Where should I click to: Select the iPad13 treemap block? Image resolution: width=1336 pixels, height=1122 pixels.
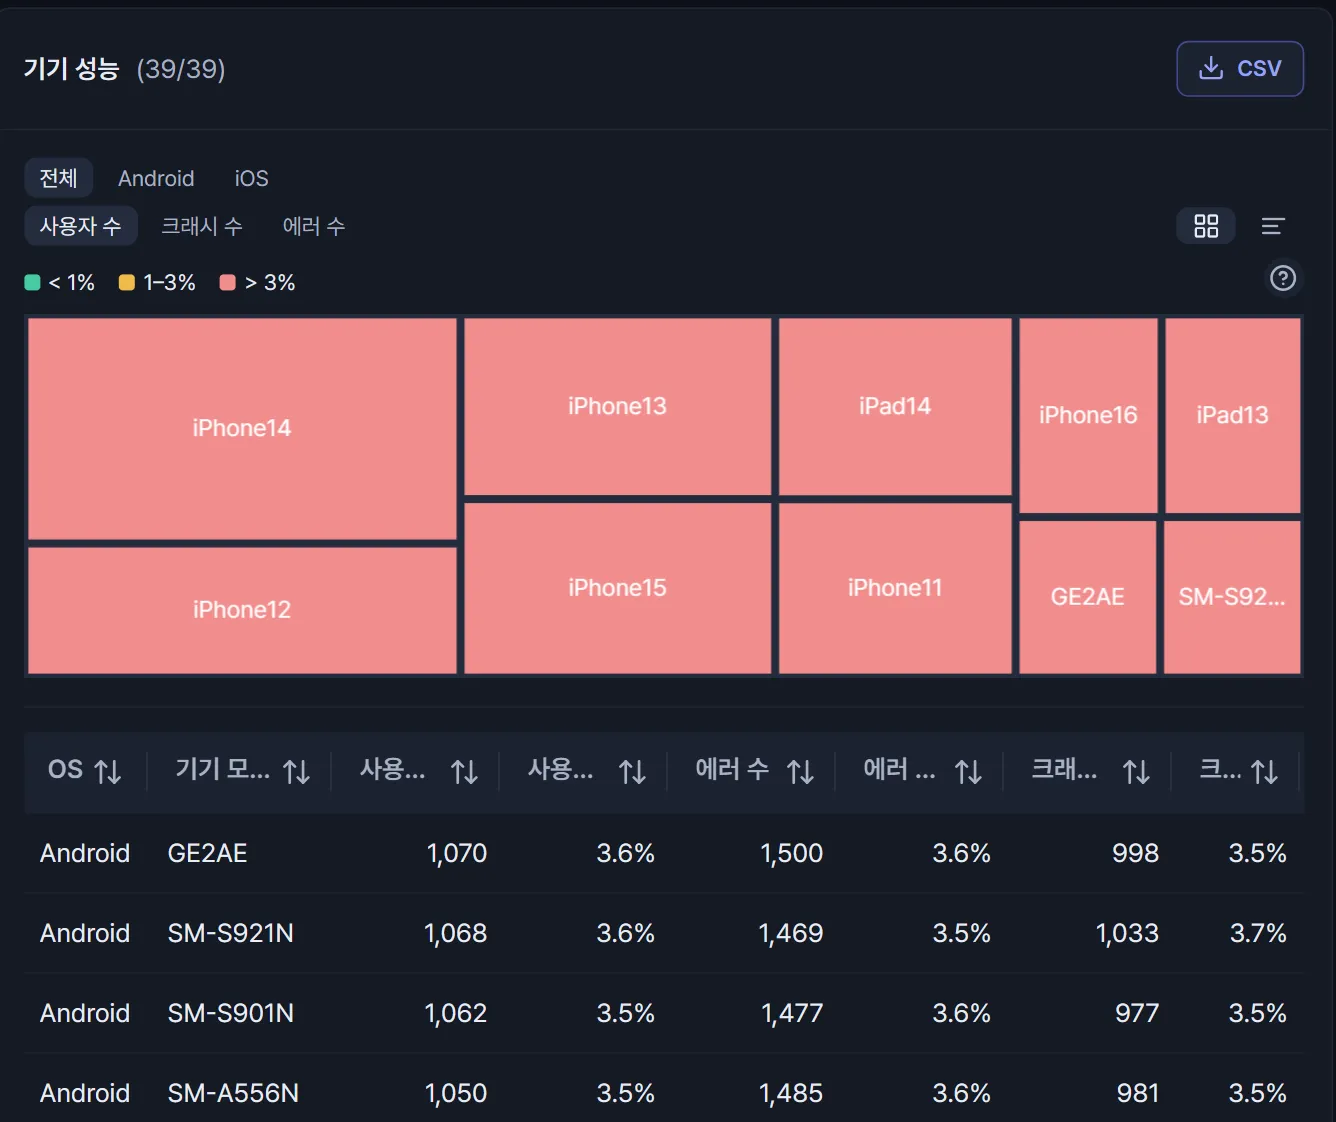[1233, 415]
